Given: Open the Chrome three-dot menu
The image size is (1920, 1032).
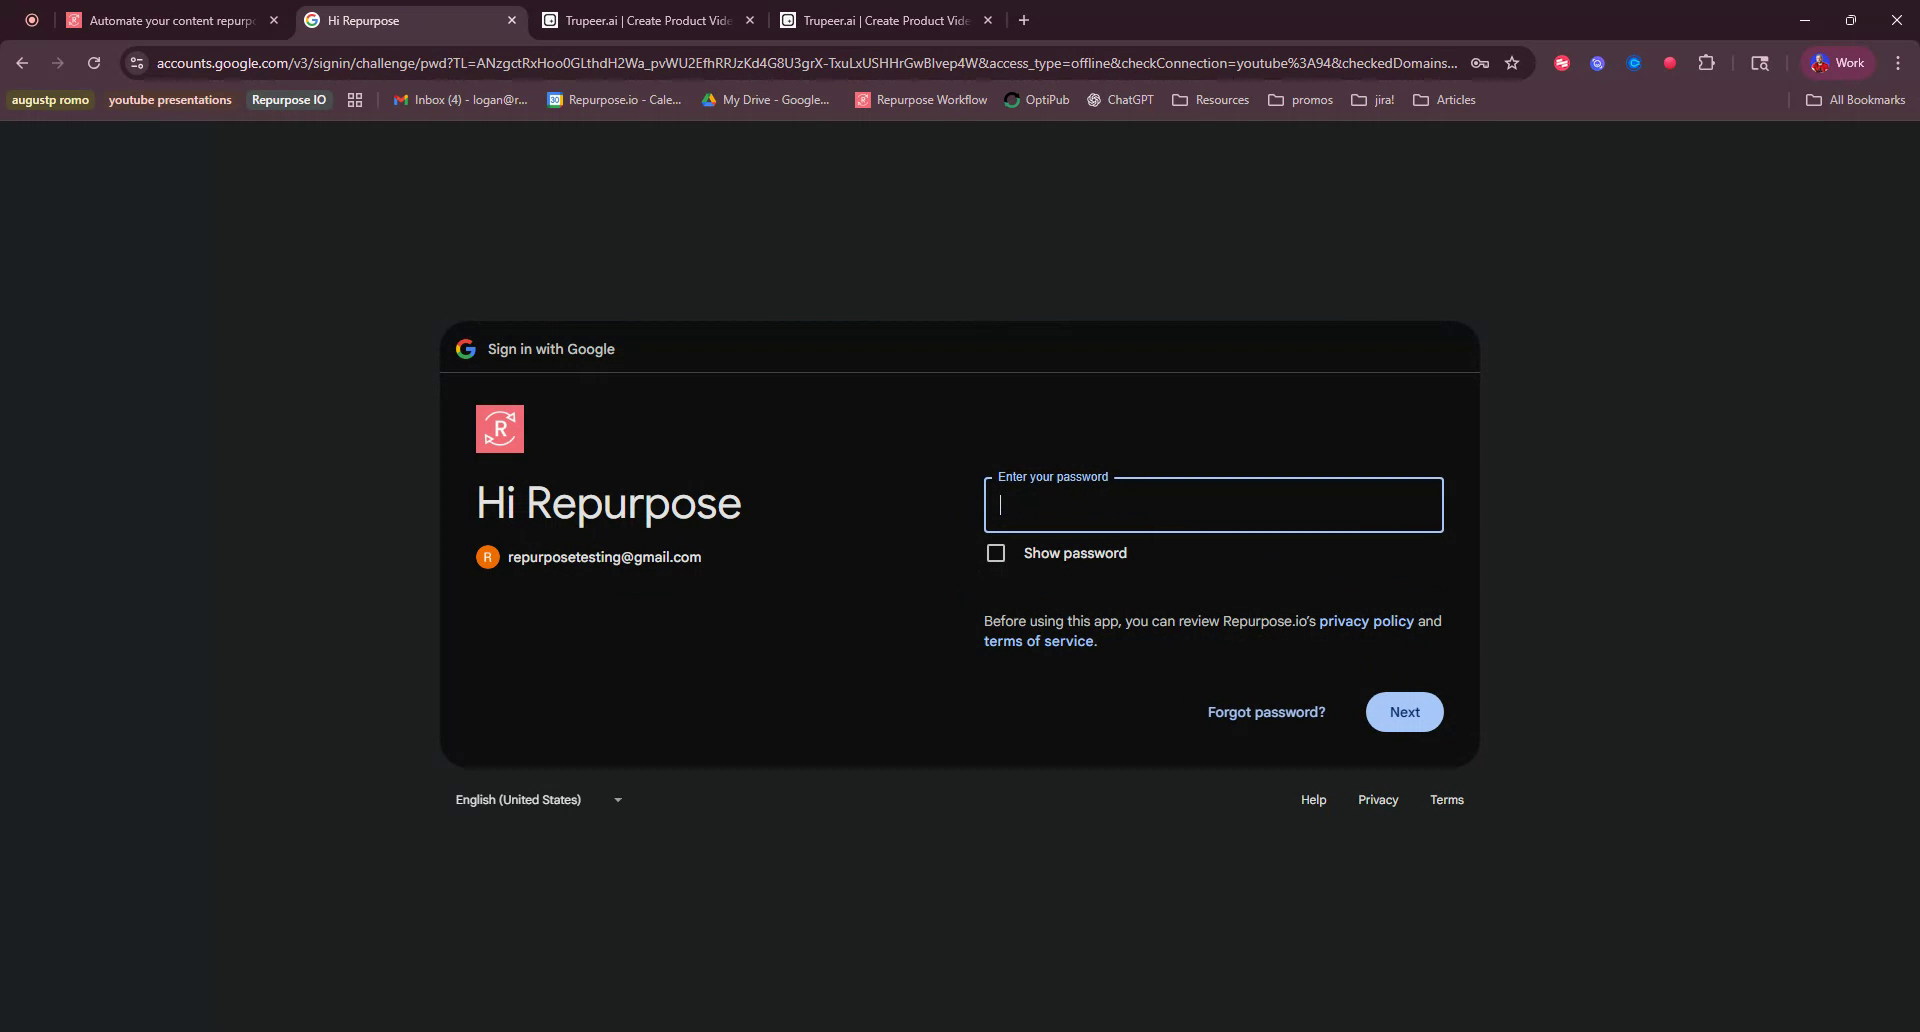Looking at the screenshot, I should coord(1898,62).
